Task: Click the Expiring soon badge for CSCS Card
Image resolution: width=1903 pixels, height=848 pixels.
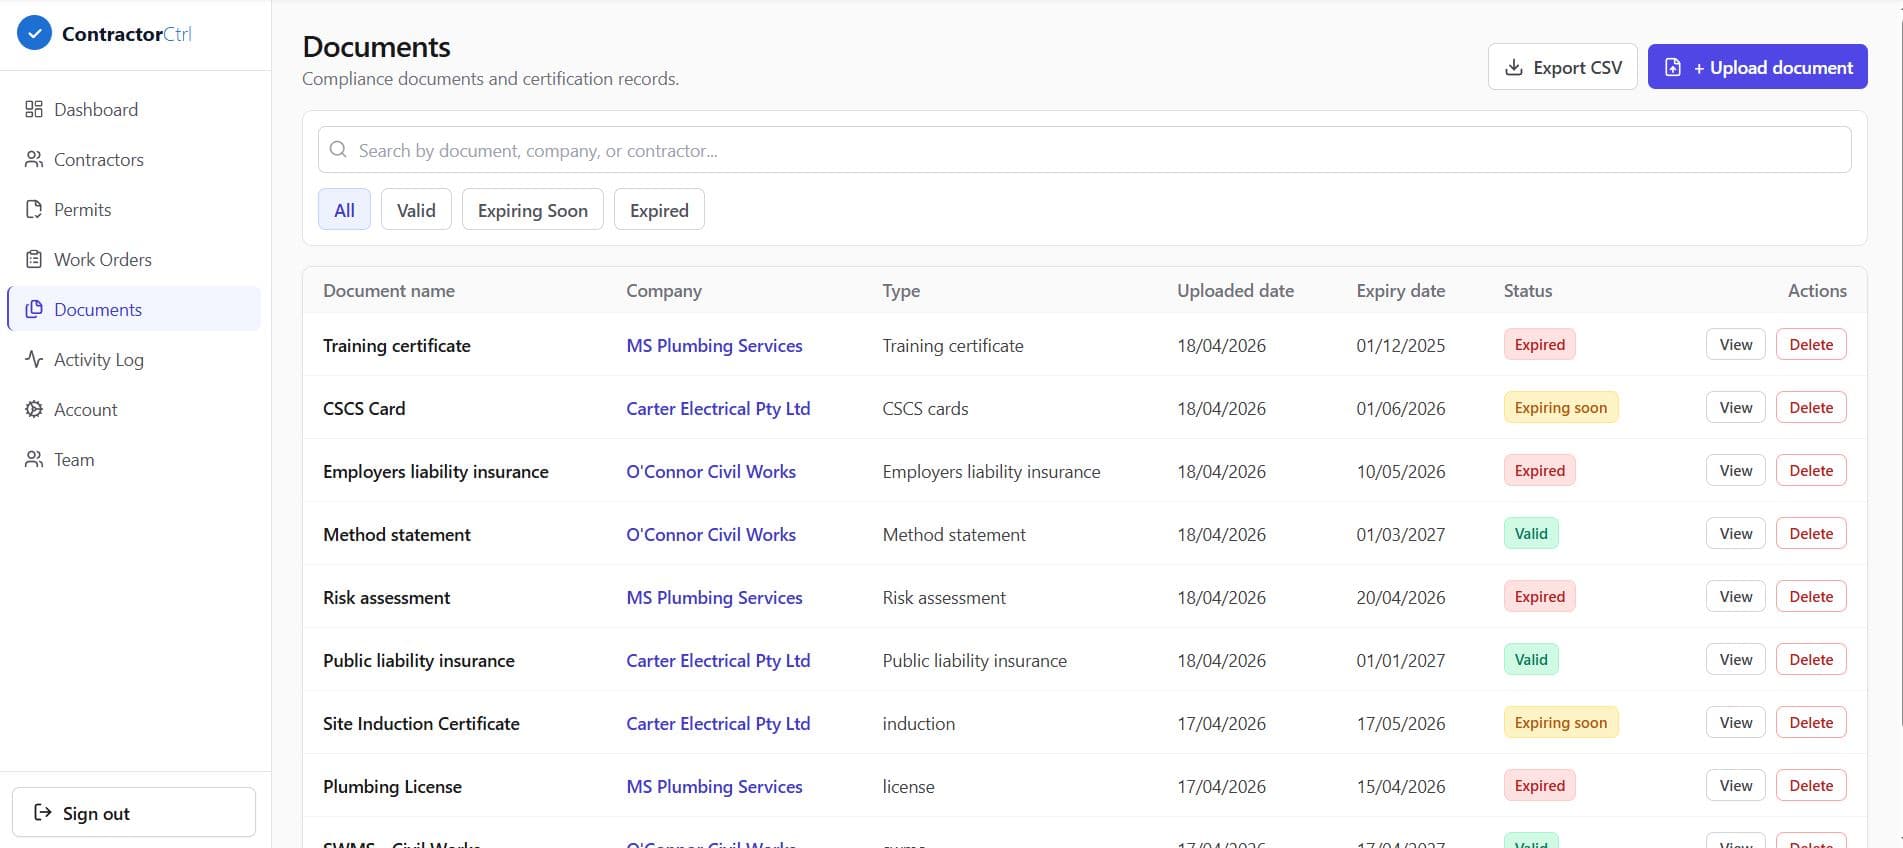Action: (1561, 407)
